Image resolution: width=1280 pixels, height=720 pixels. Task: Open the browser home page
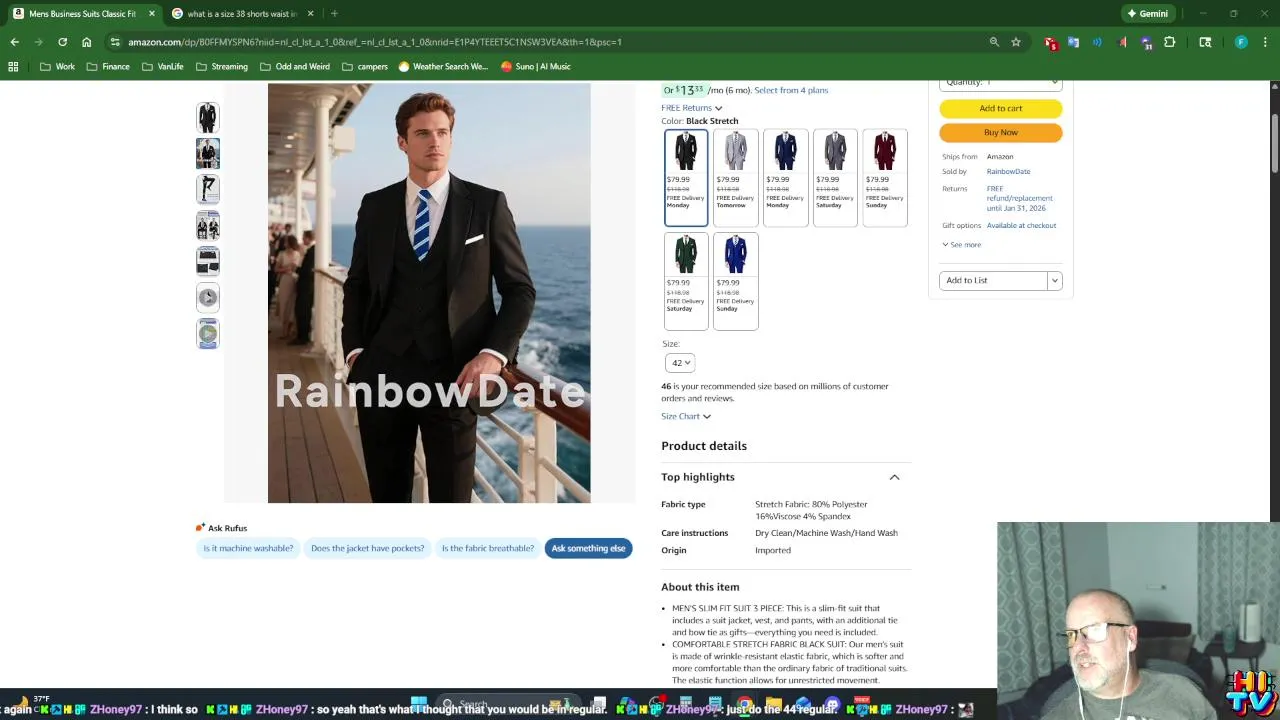pyautogui.click(x=86, y=42)
